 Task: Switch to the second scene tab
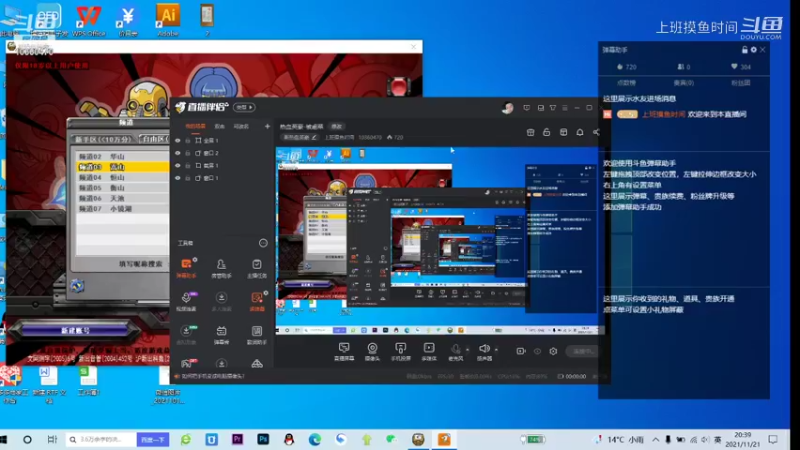pyautogui.click(x=219, y=126)
